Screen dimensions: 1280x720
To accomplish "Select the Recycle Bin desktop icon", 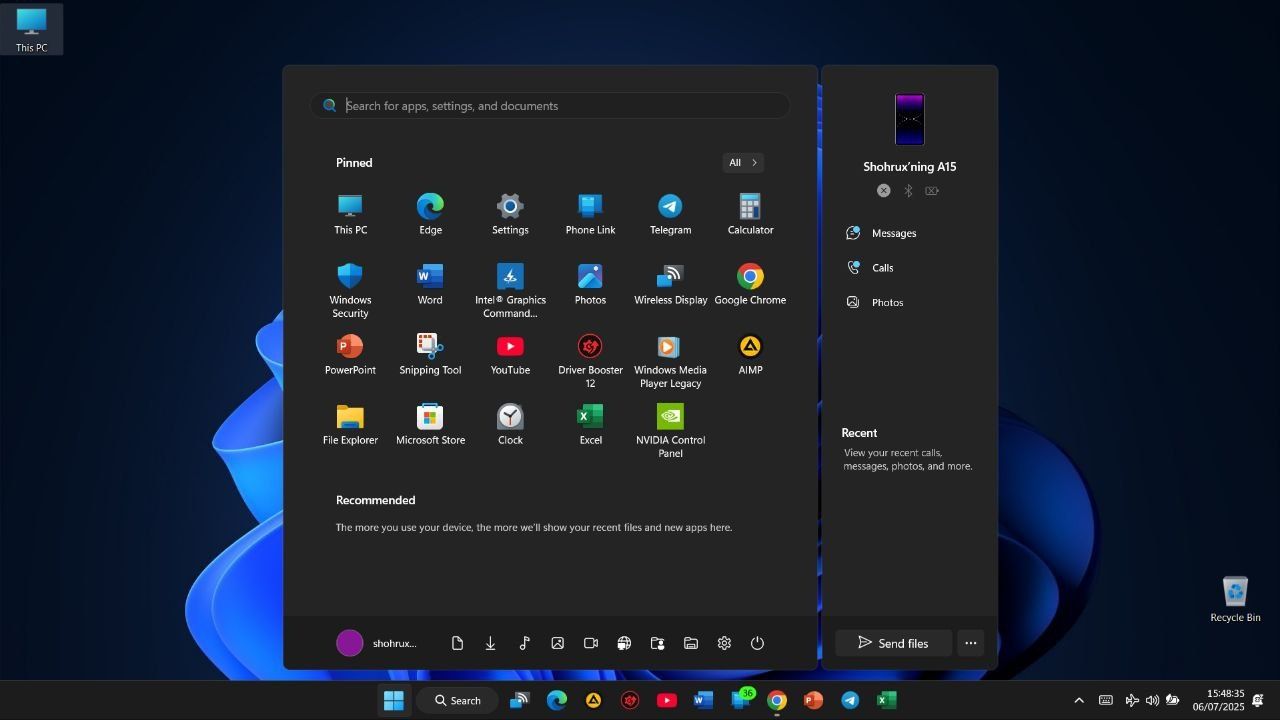I will (1235, 599).
